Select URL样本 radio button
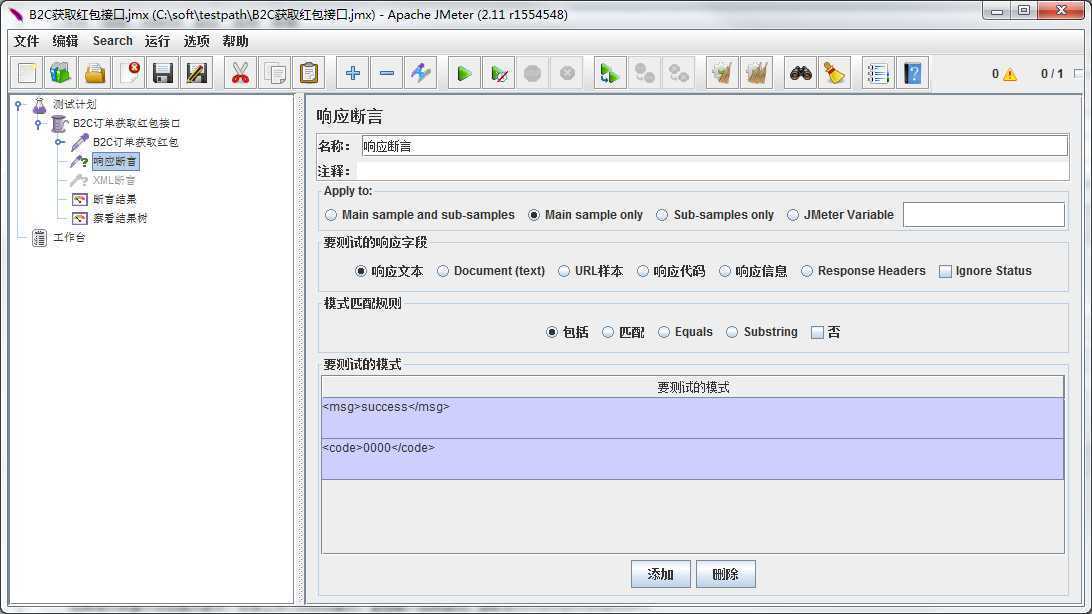Viewport: 1092px width, 614px height. click(564, 271)
